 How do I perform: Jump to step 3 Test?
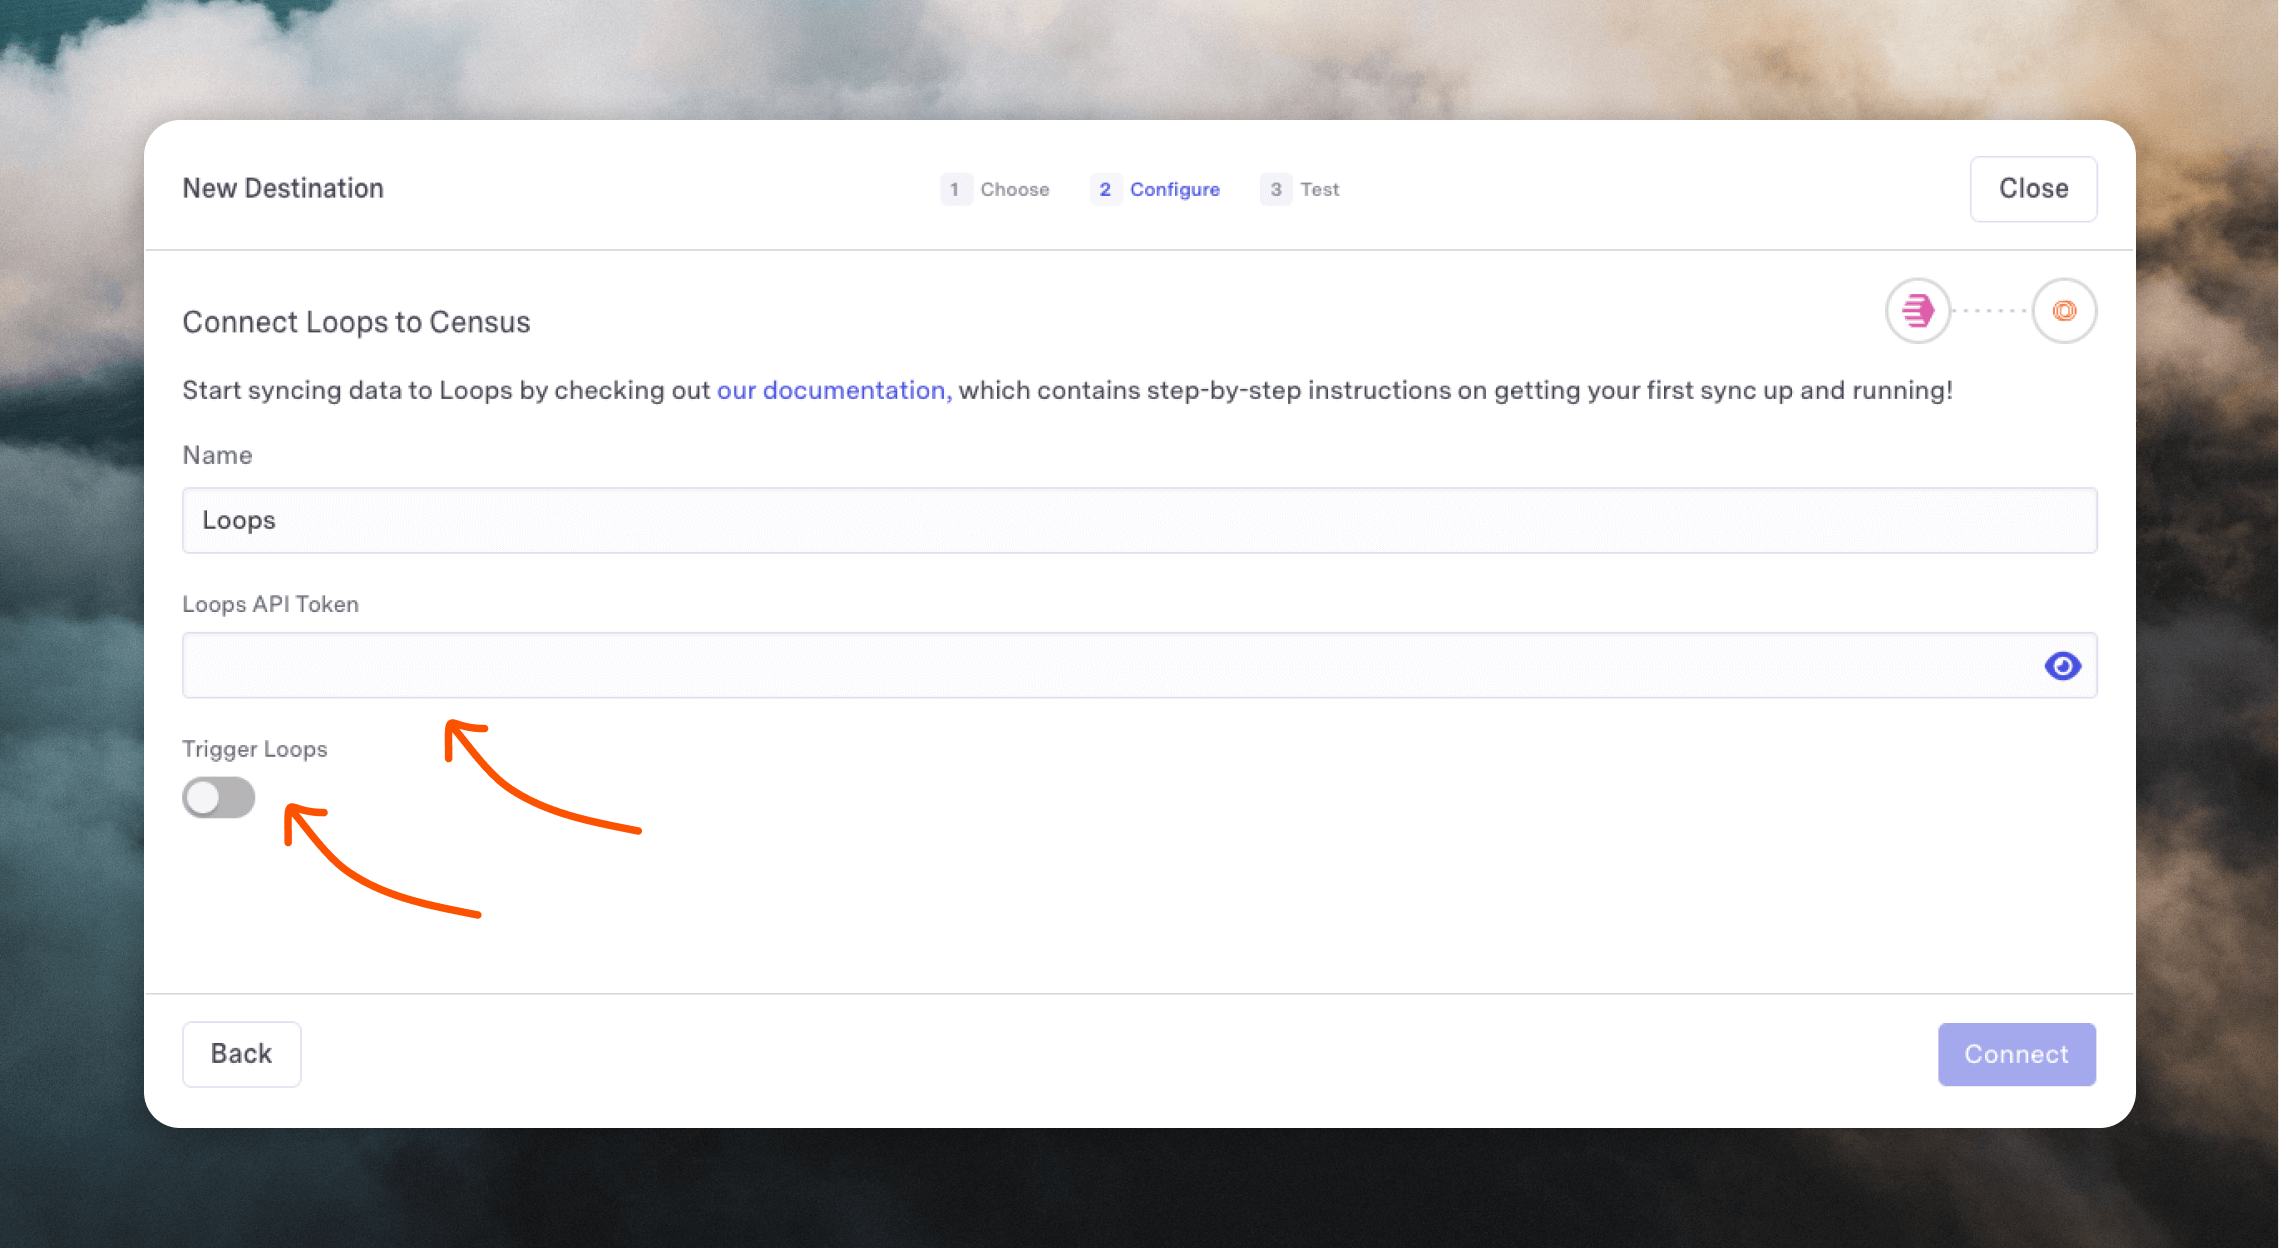click(x=1300, y=189)
